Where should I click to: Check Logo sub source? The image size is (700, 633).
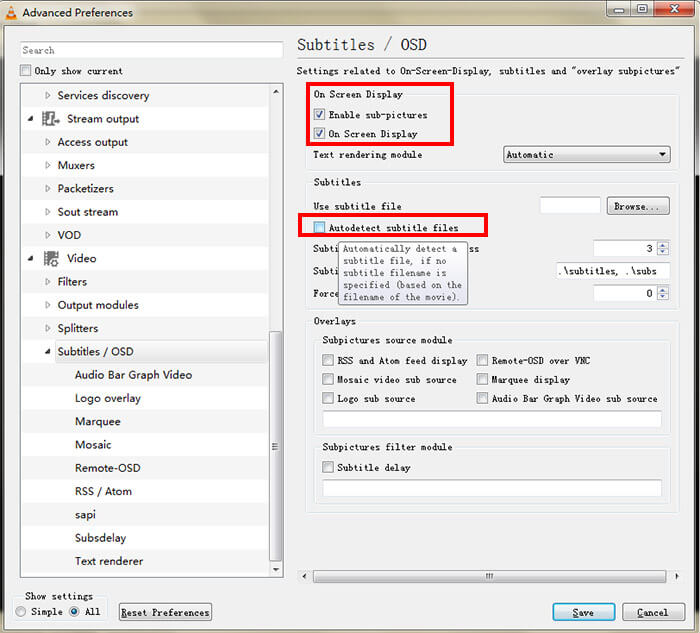328,398
